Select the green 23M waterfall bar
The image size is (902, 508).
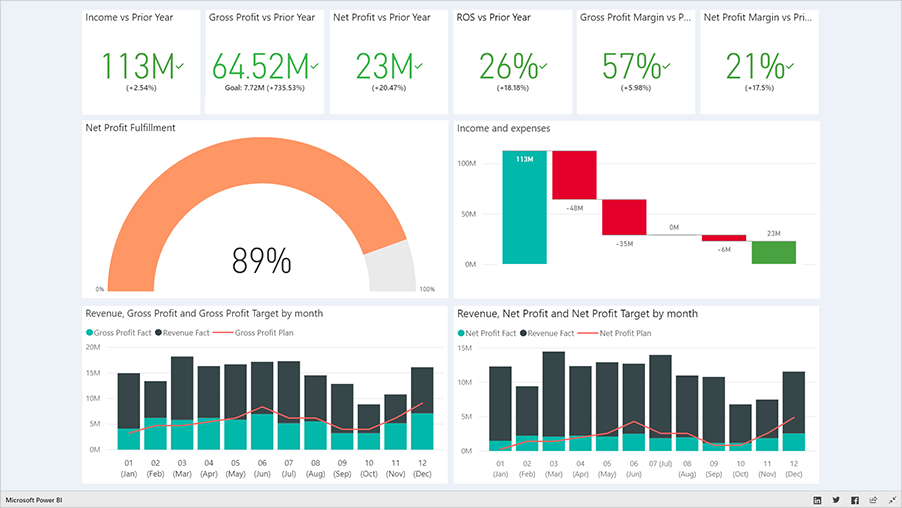(774, 252)
